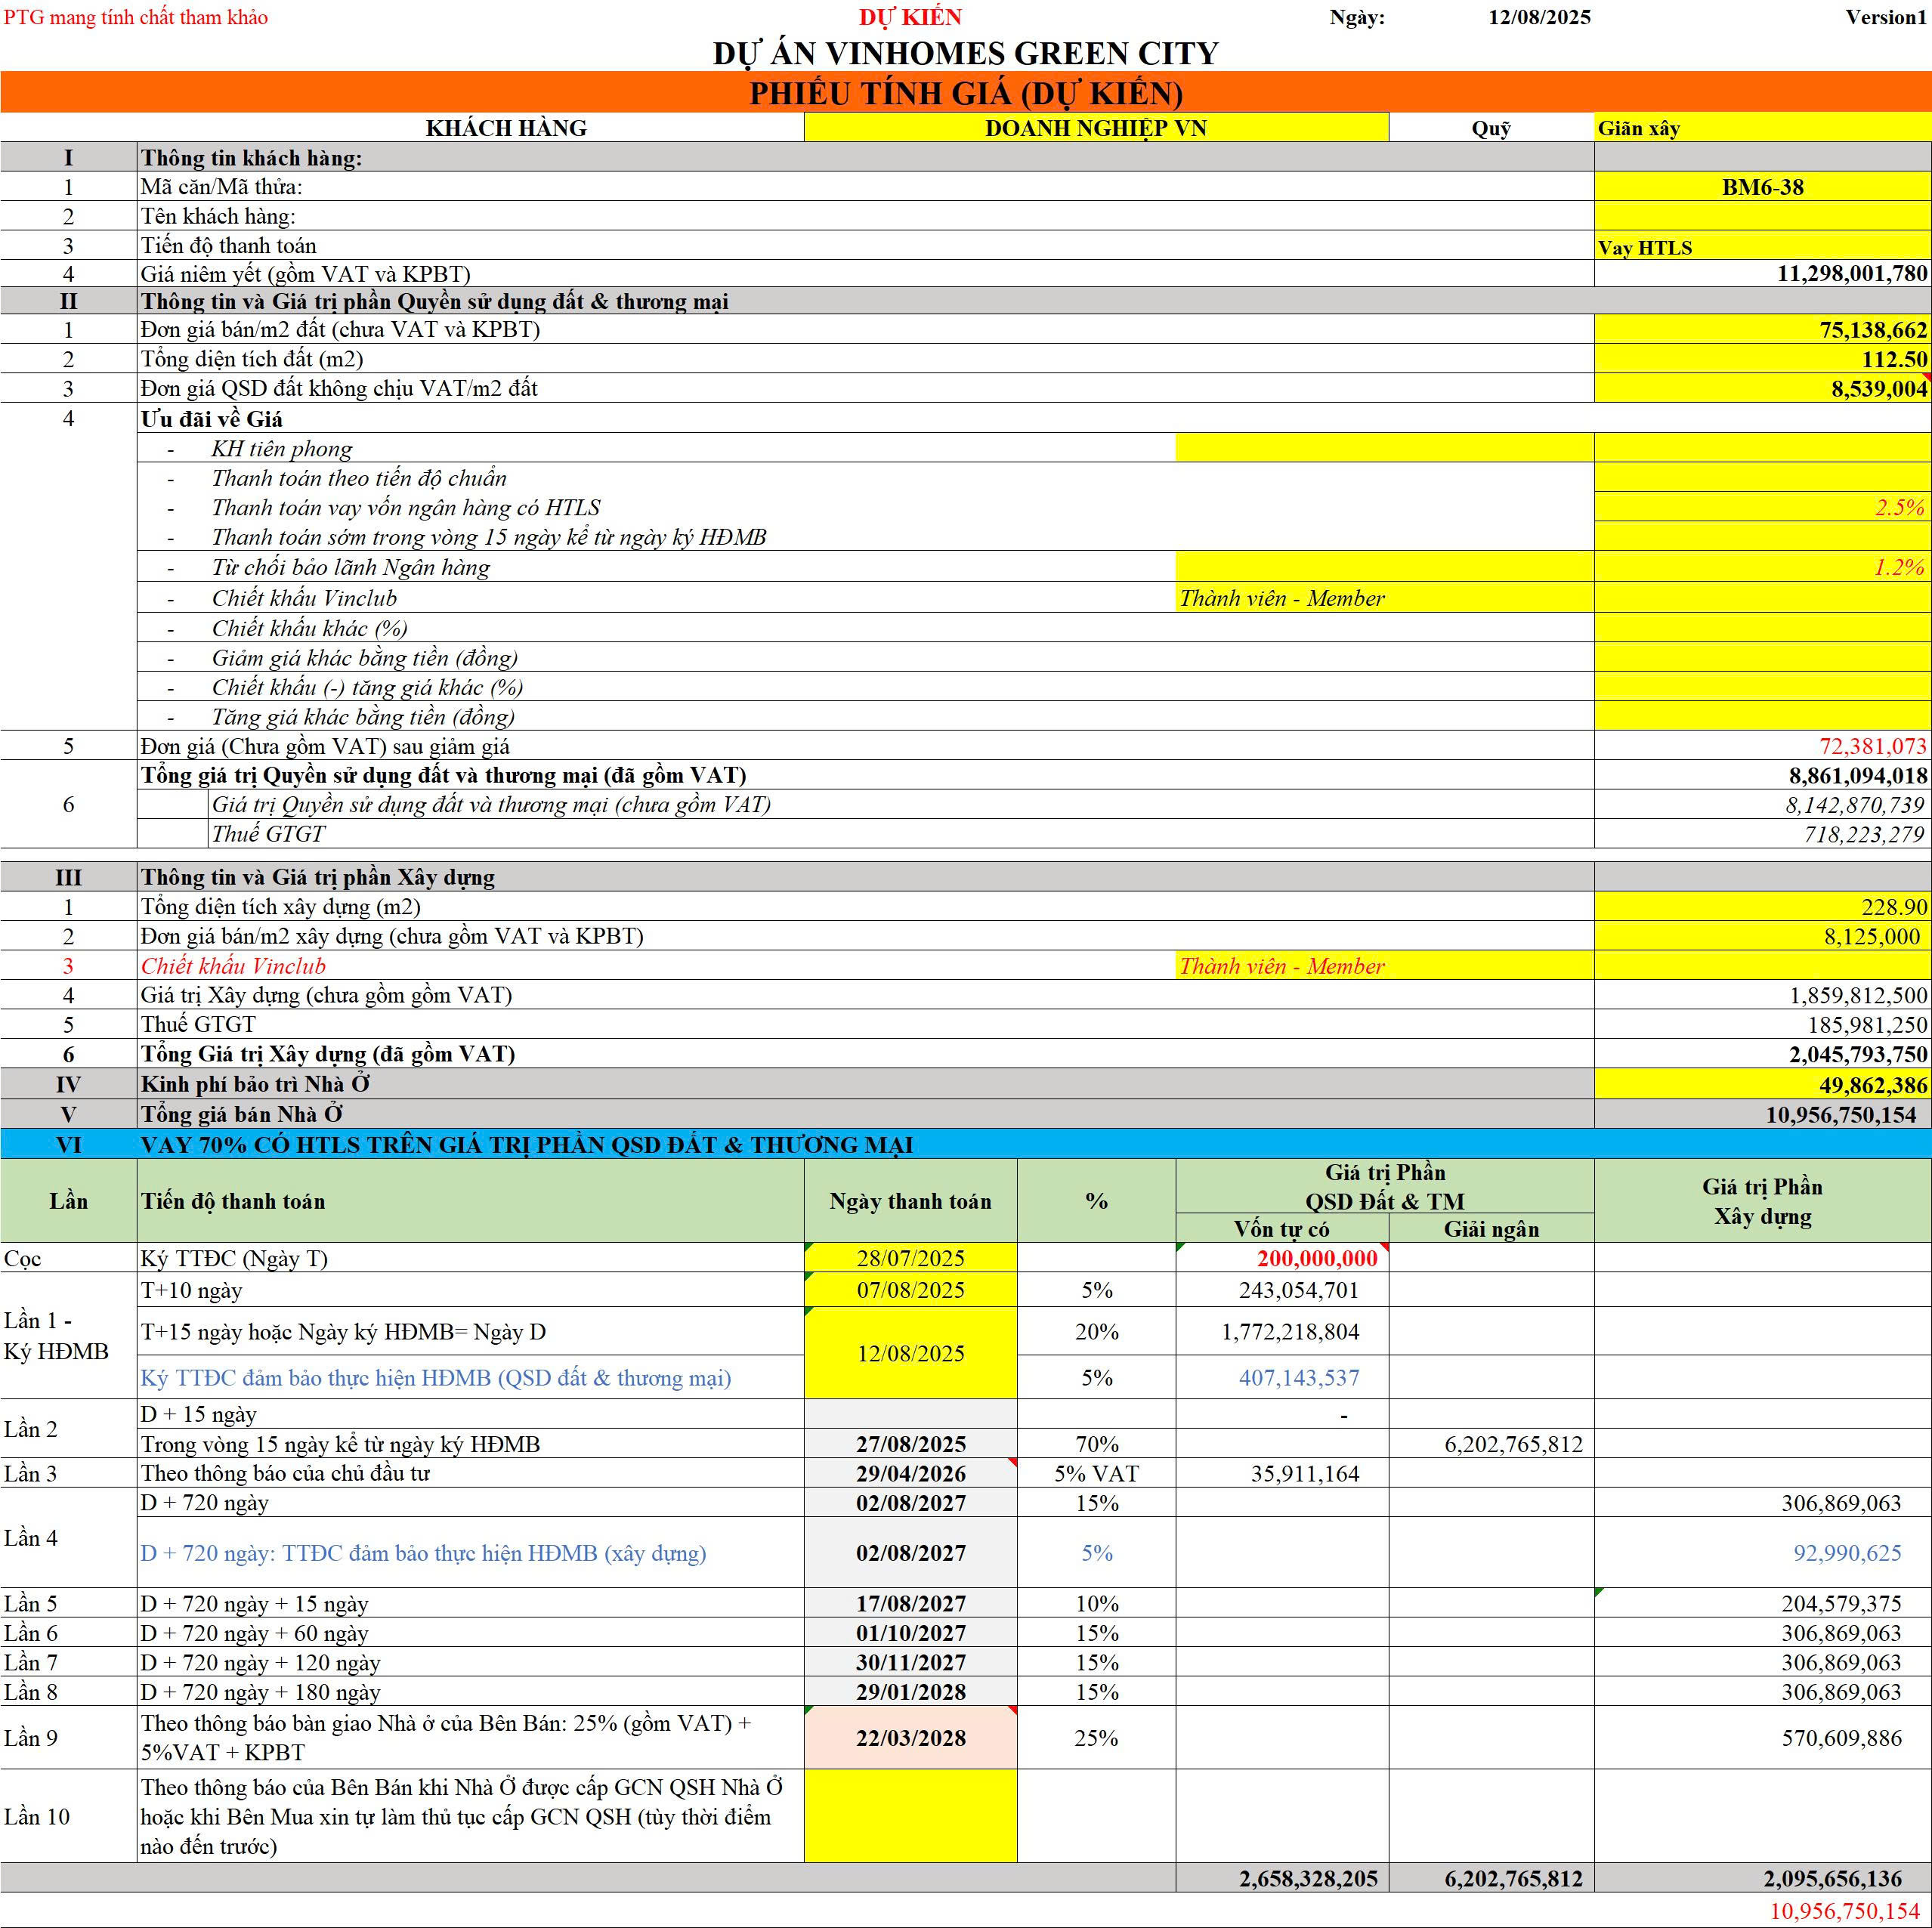The width and height of the screenshot is (1932, 1928).
Task: Click Lần 5 date 17/08/2027
Action: (910, 1604)
